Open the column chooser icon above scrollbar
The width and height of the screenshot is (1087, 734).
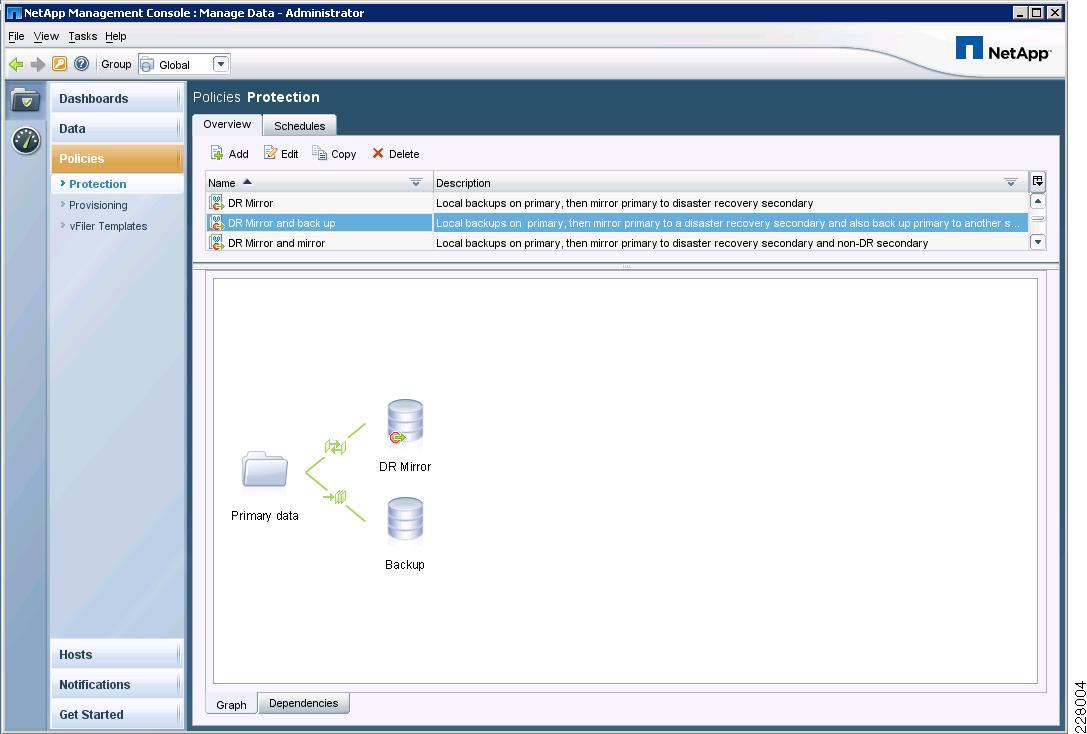tap(1038, 182)
